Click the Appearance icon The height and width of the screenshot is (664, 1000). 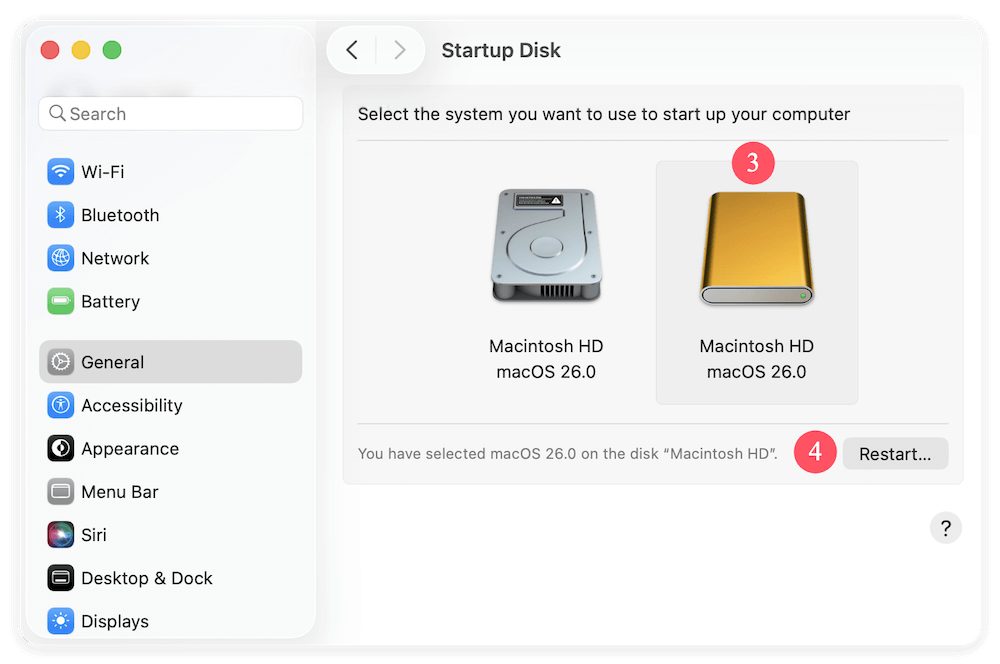(61, 448)
